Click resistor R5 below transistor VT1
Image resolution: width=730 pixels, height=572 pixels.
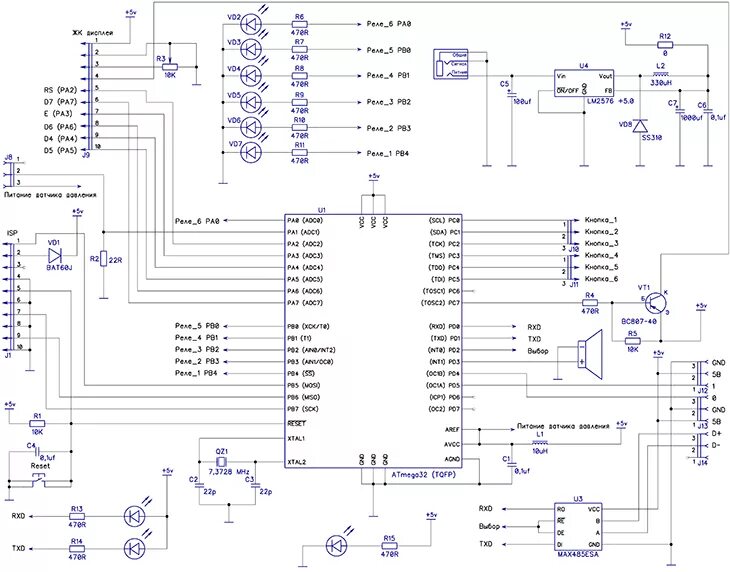pos(632,341)
